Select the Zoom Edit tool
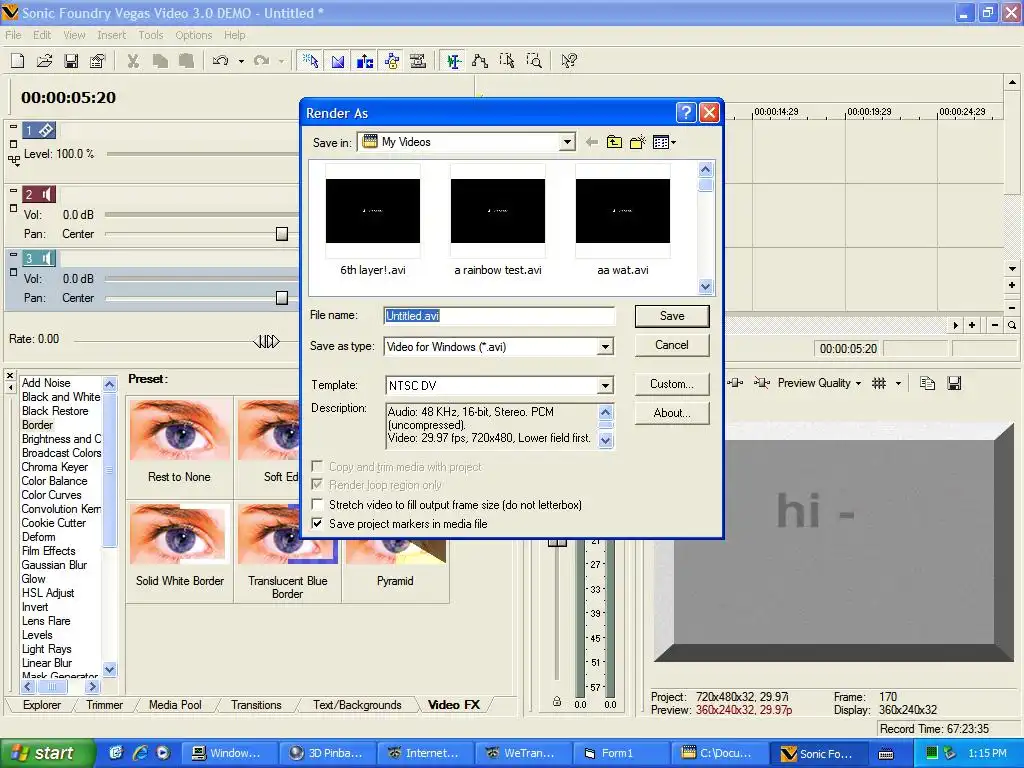This screenshot has height=768, width=1024. [534, 61]
